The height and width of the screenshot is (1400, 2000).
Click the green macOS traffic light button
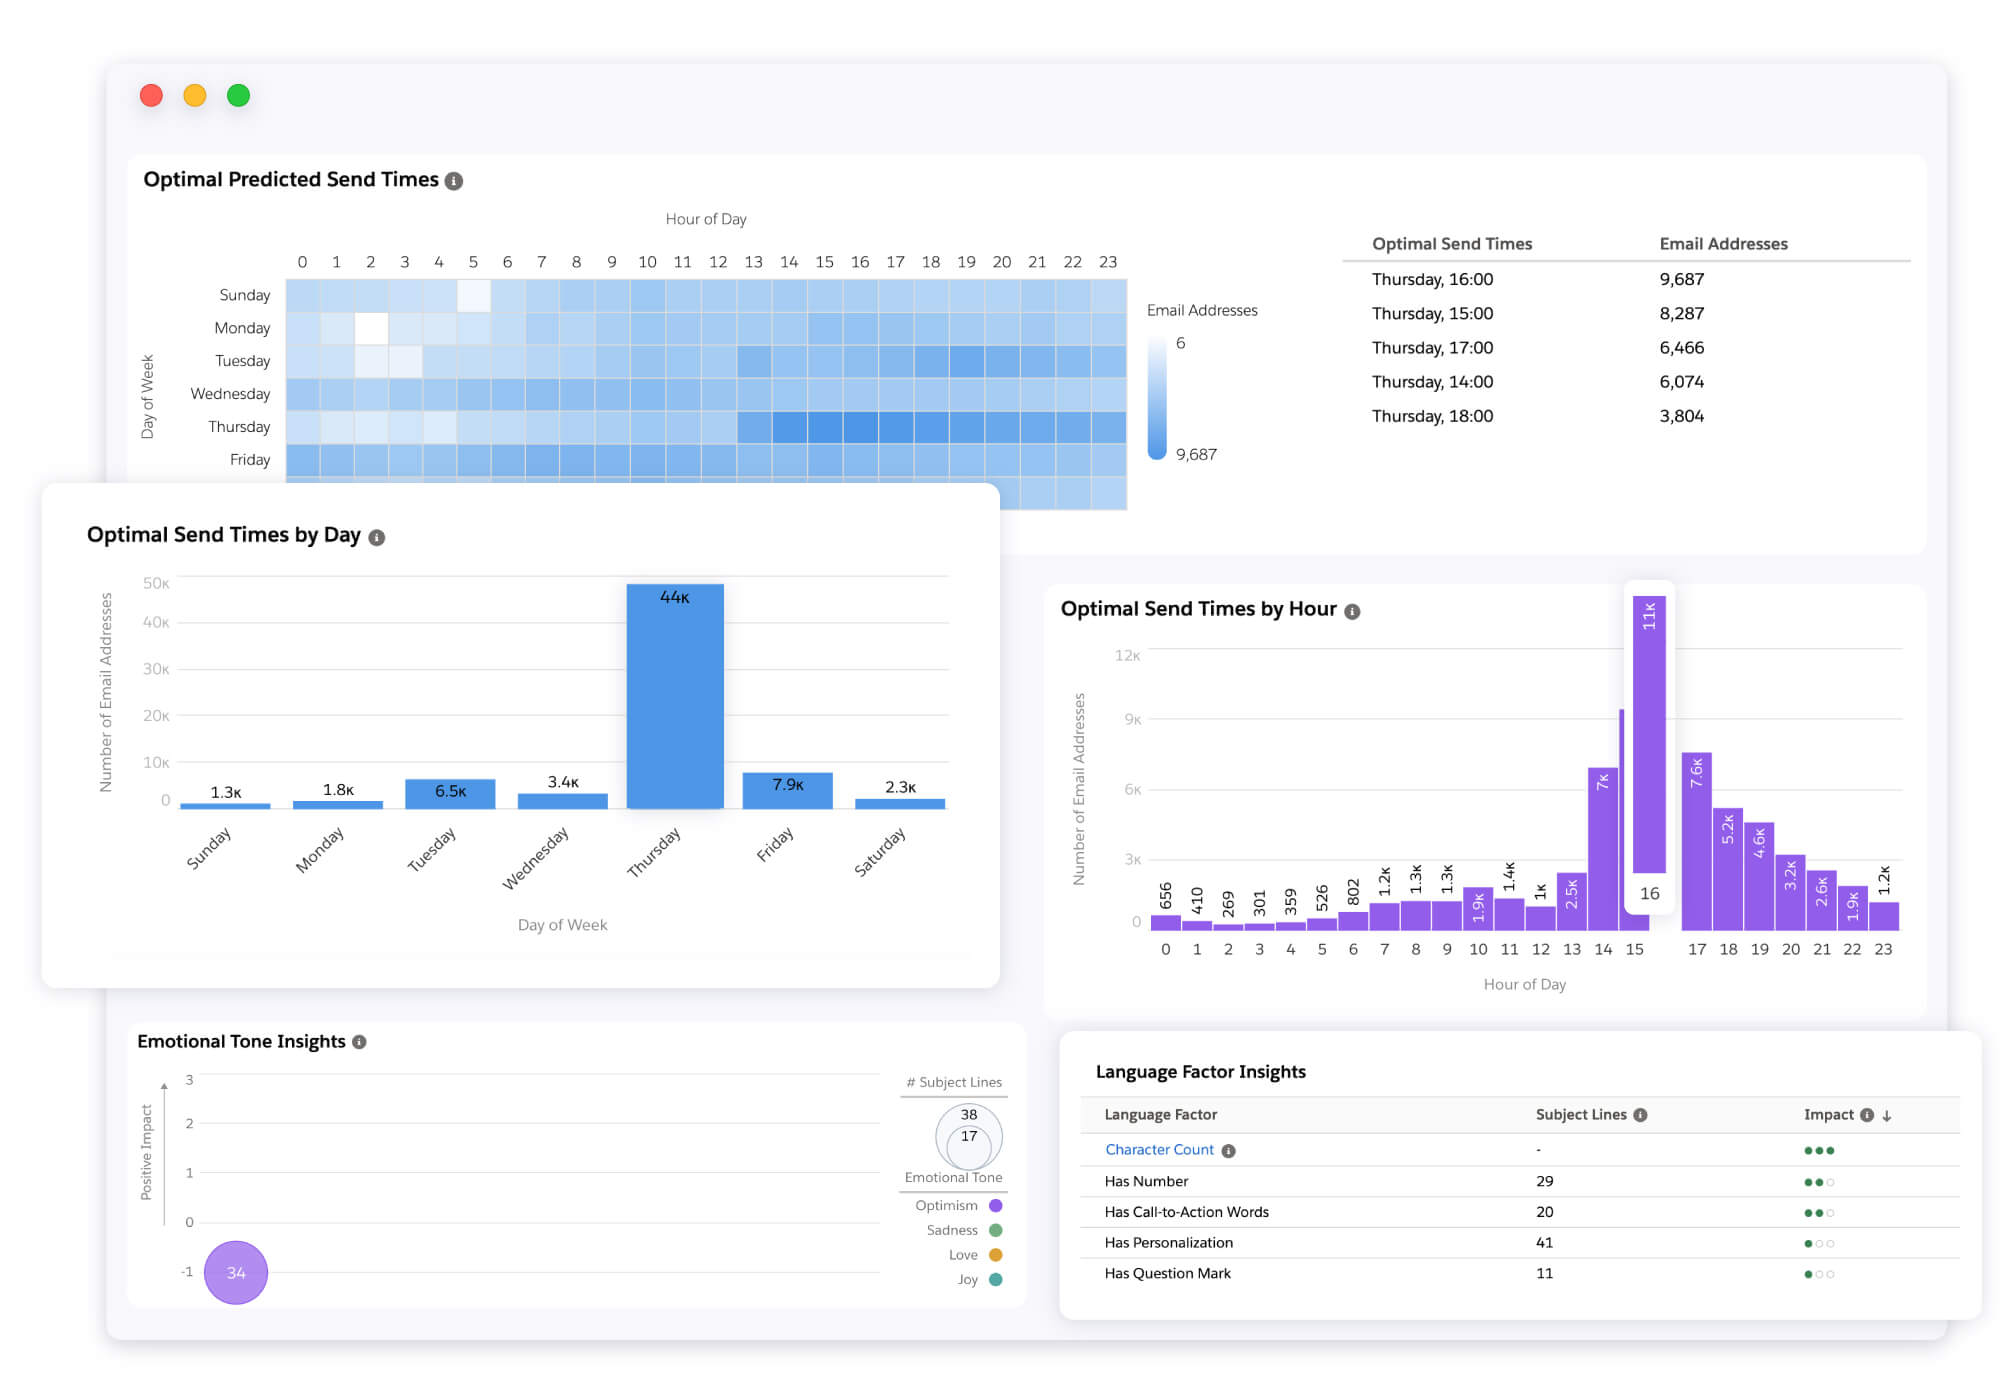[238, 95]
